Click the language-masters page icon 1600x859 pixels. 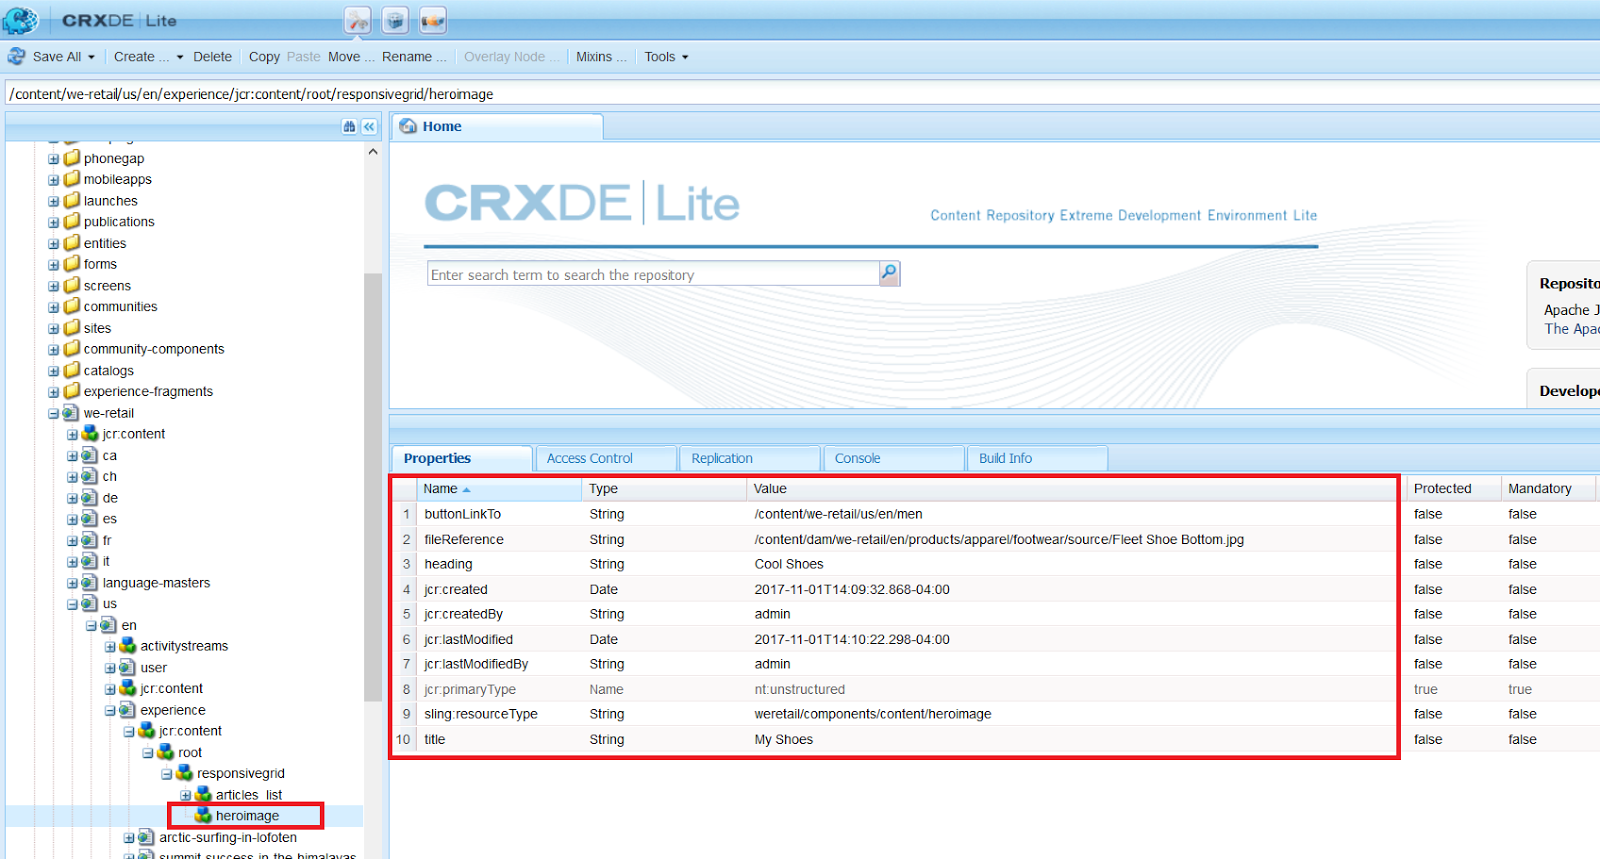[90, 582]
